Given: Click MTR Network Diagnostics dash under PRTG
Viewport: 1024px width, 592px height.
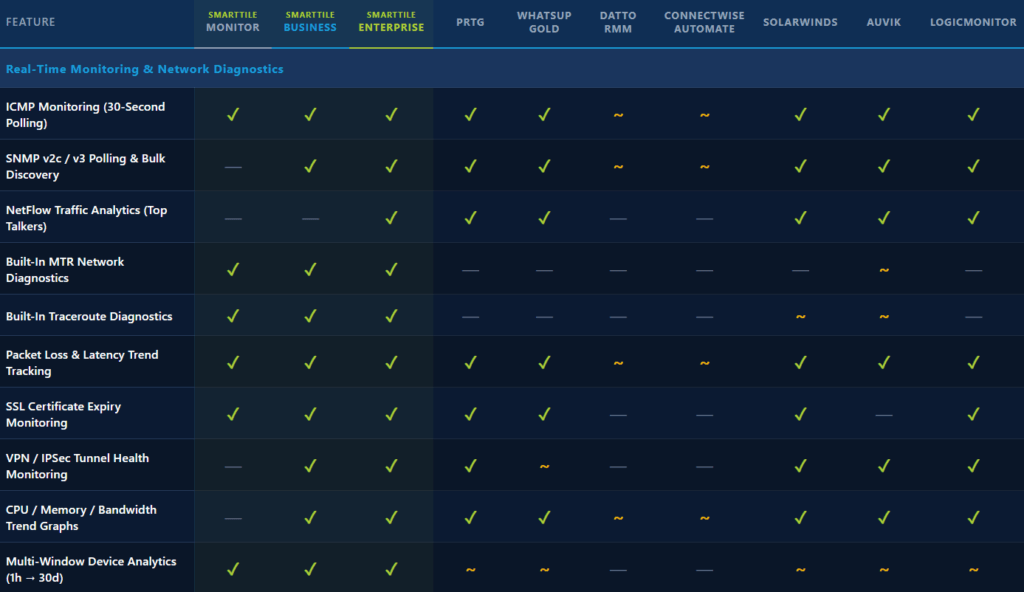Looking at the screenshot, I should 470,271.
